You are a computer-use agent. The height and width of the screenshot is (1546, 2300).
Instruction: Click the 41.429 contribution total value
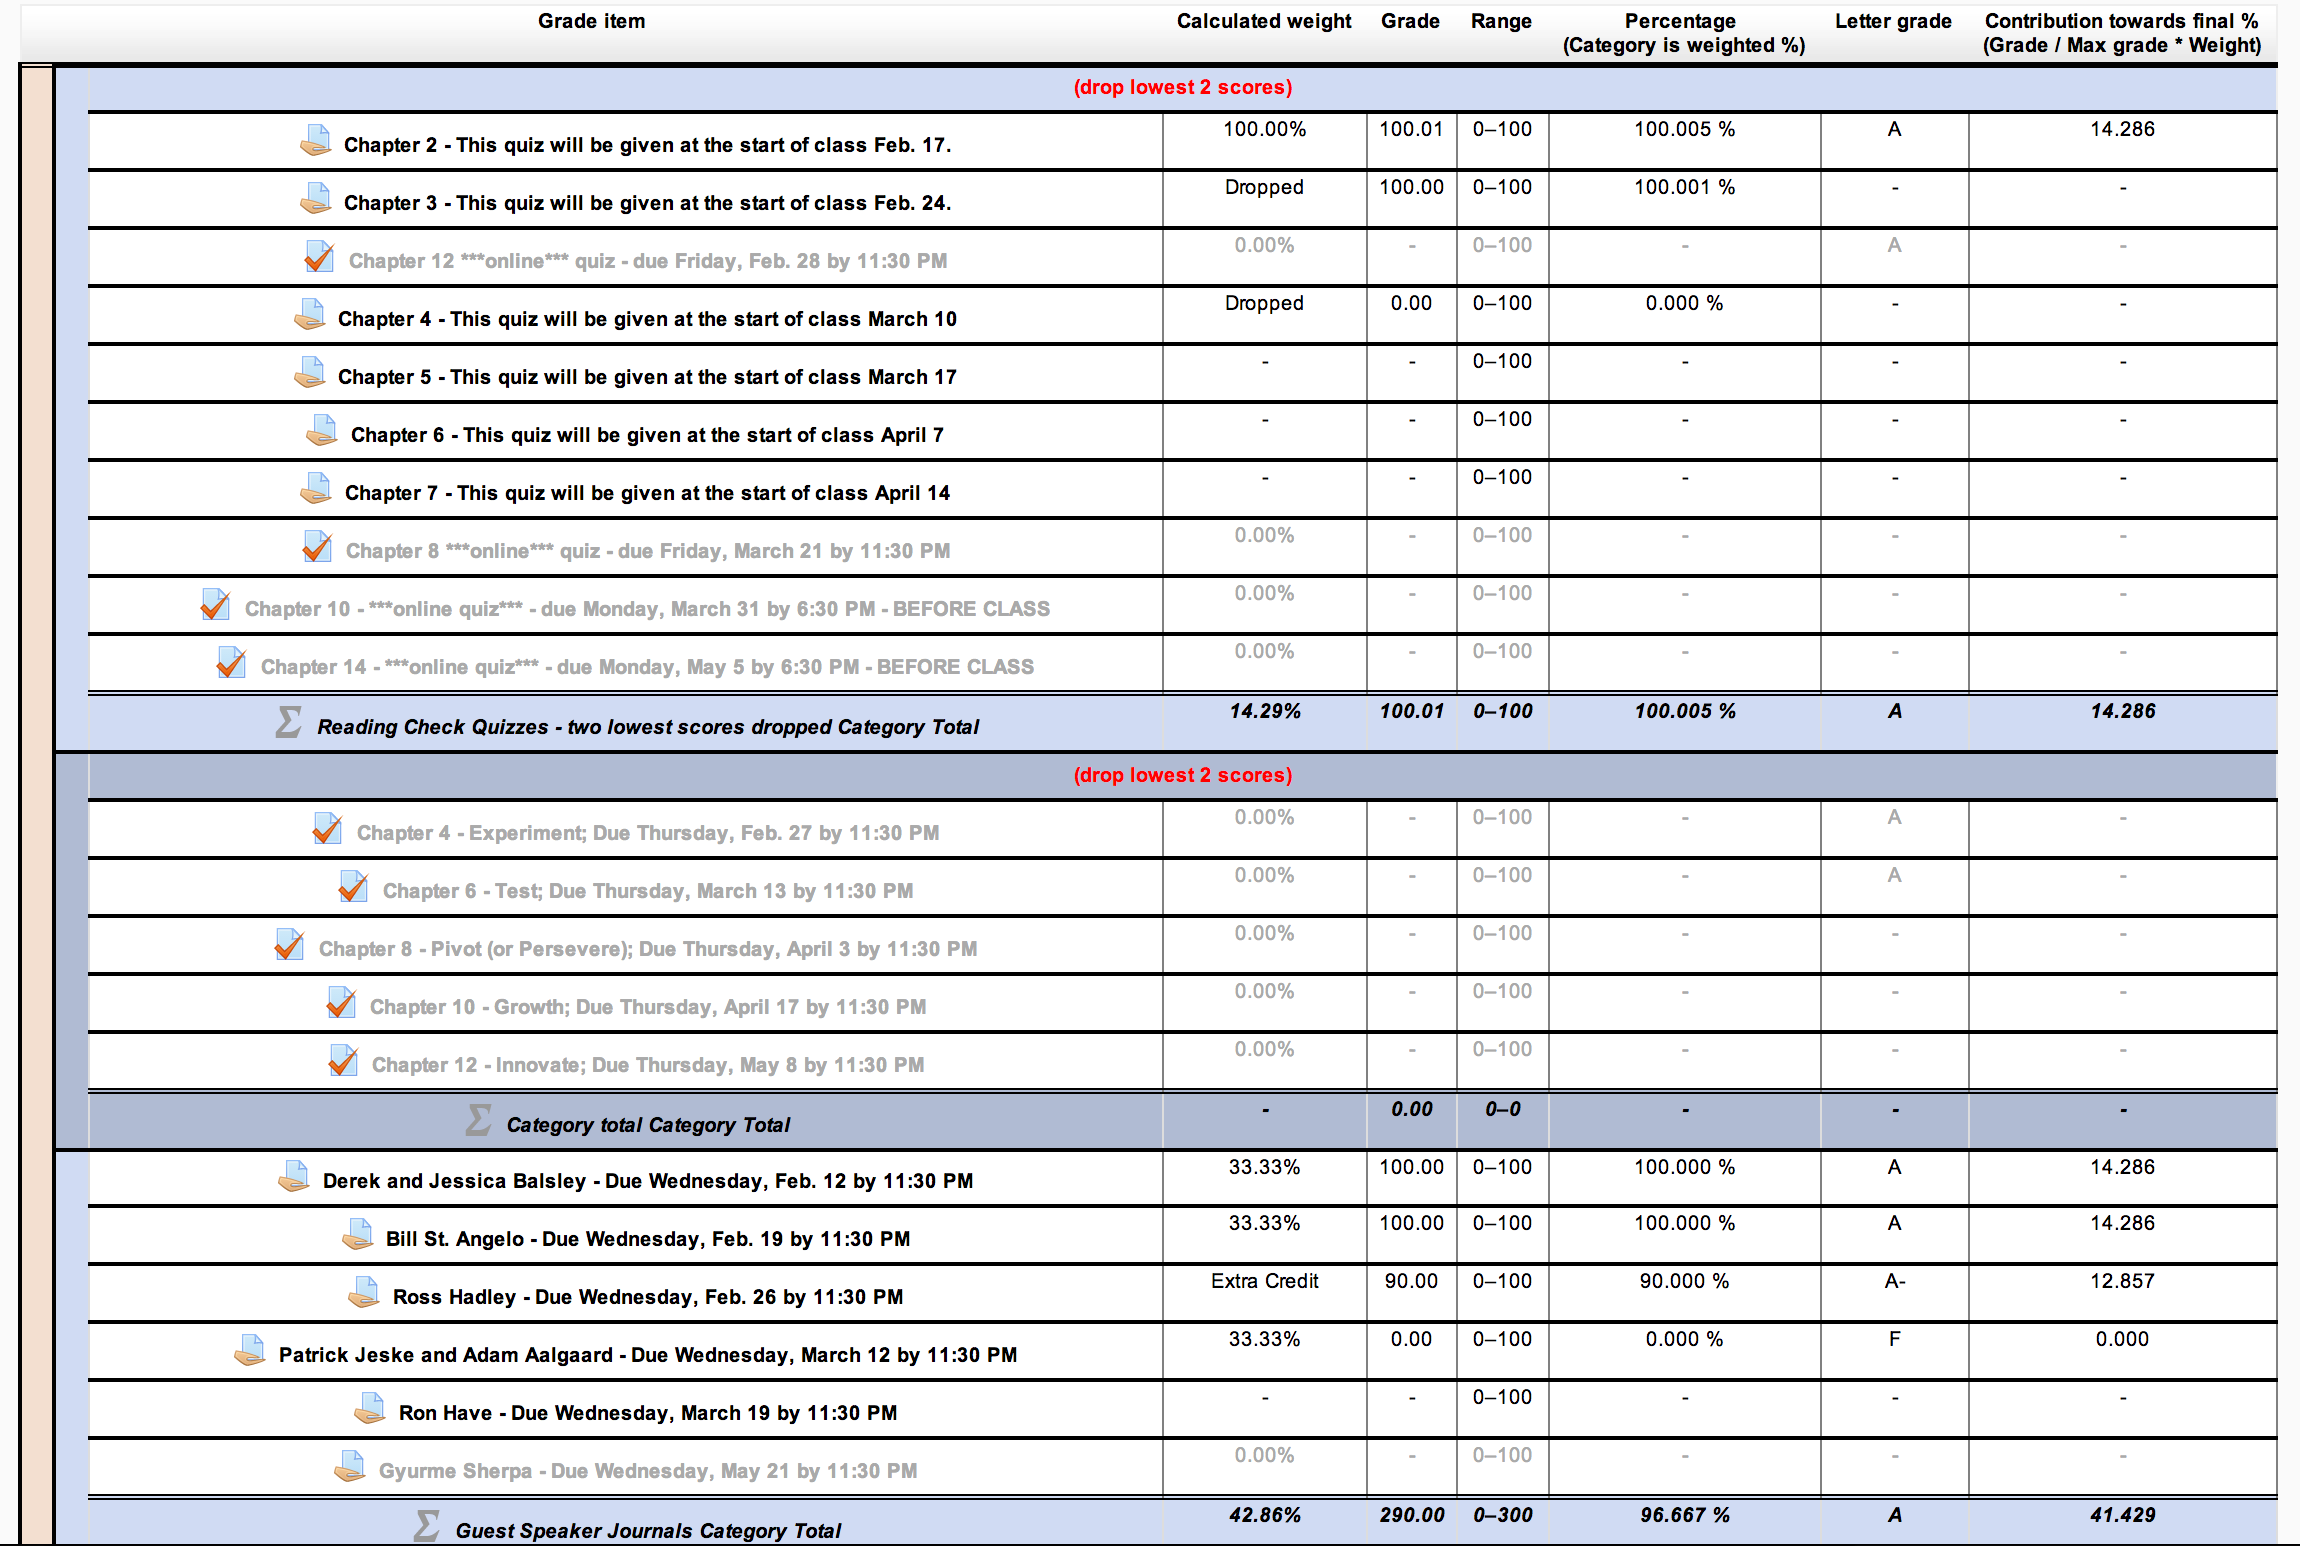[x=2122, y=1515]
